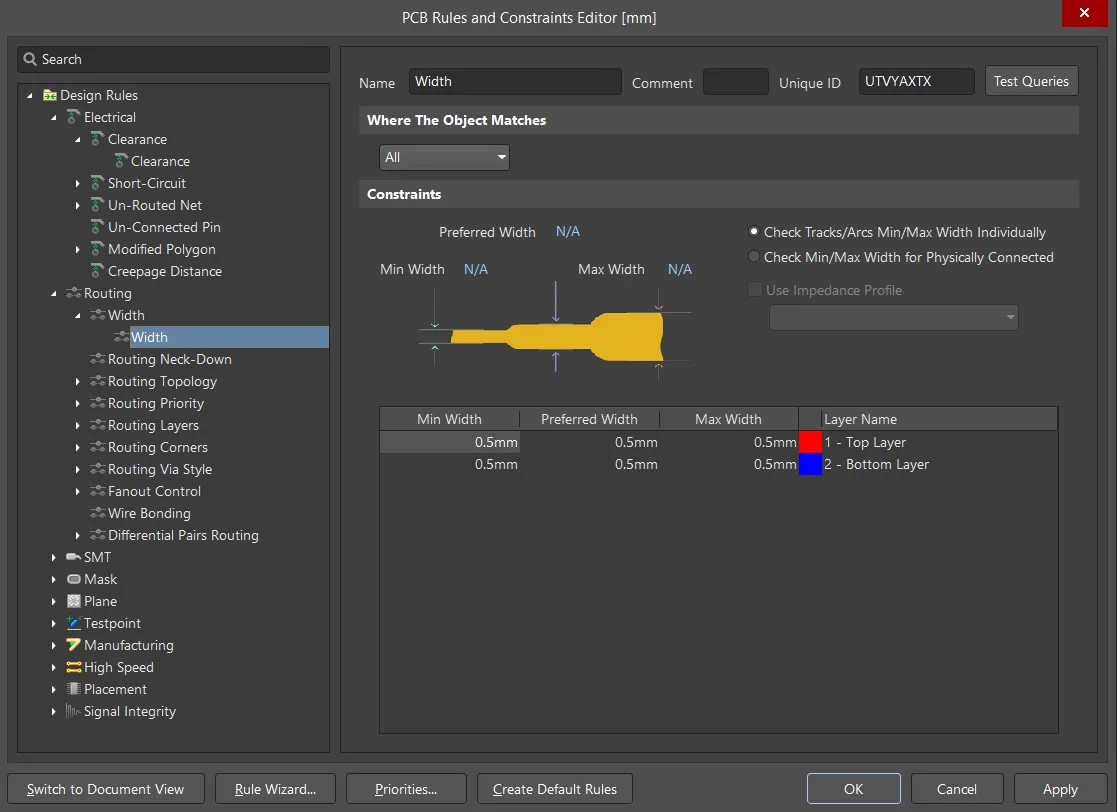Click the Fanout Control icon
Viewport: 1117px width, 812px height.
pos(98,491)
